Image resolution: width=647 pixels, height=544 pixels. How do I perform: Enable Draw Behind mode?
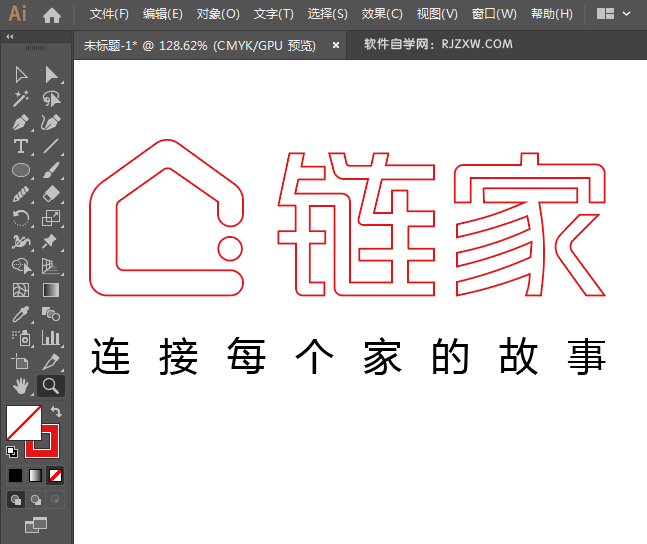click(x=35, y=500)
